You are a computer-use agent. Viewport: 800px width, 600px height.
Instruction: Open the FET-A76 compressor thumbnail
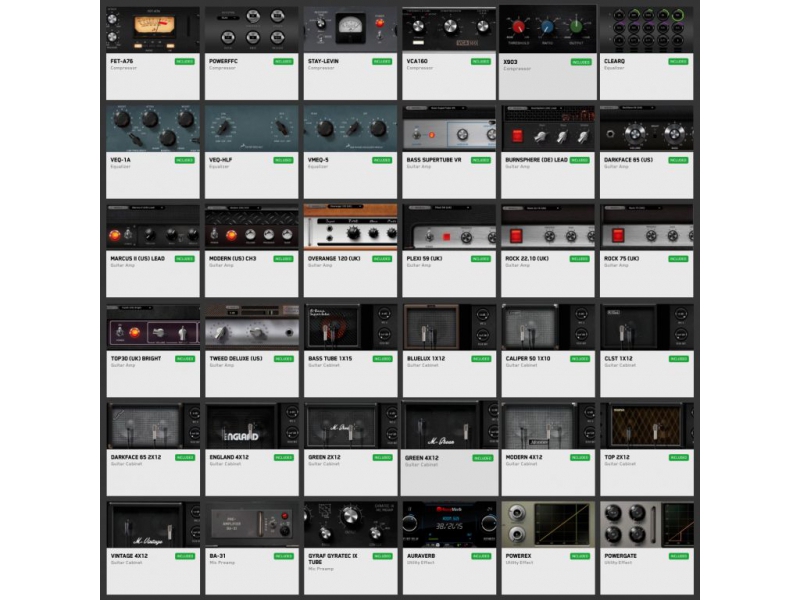pos(153,30)
